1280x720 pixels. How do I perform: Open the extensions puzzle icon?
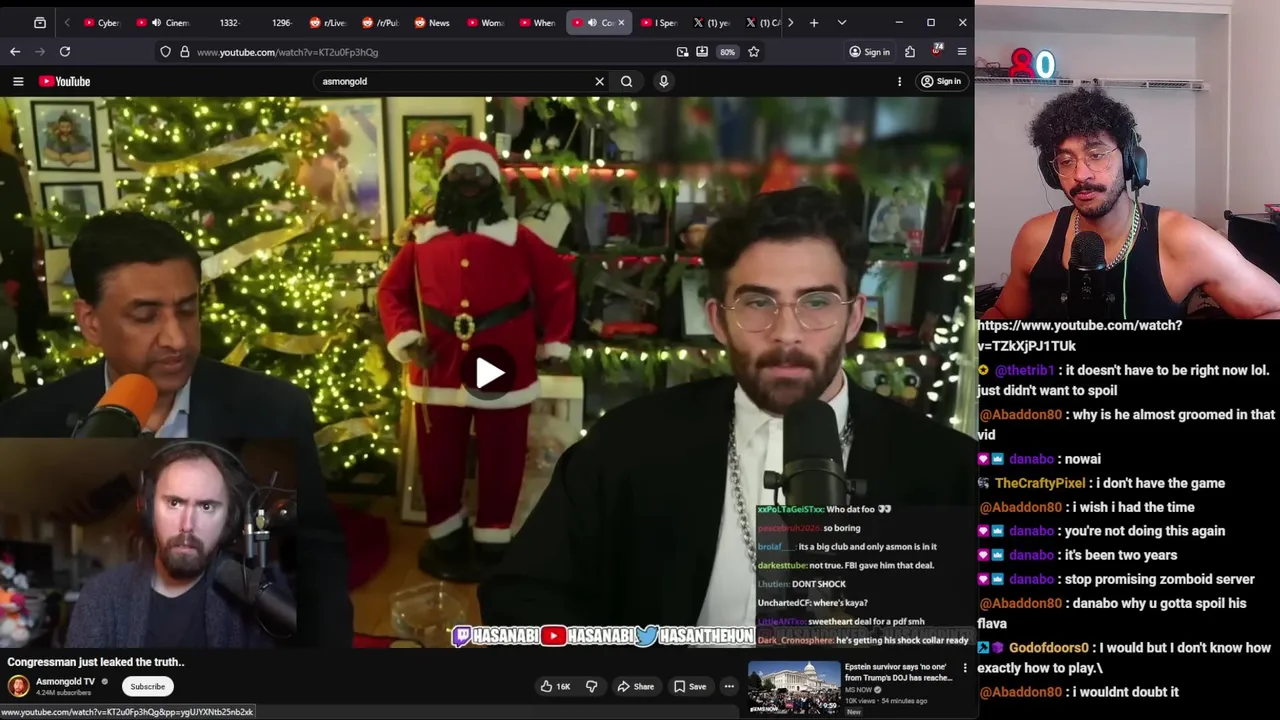910,52
